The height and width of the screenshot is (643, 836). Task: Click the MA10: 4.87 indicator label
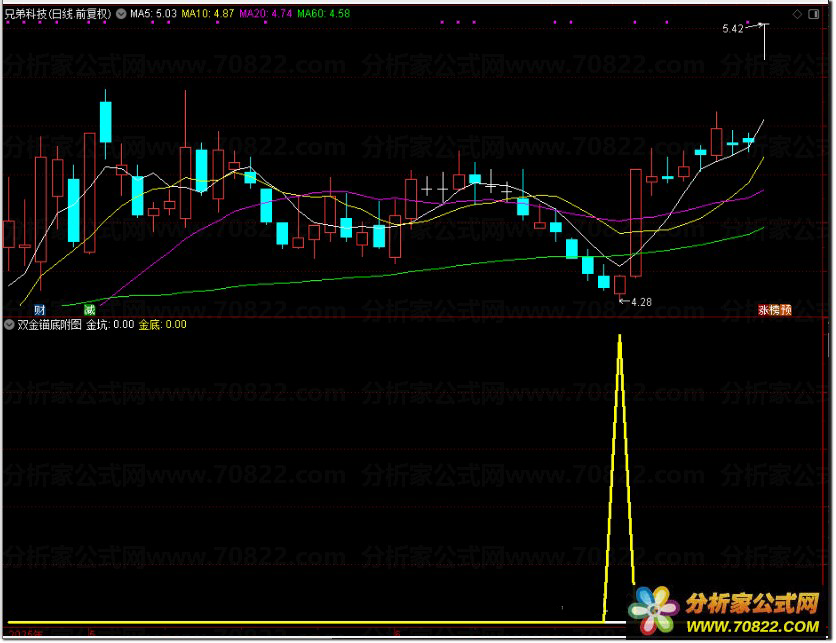208,13
